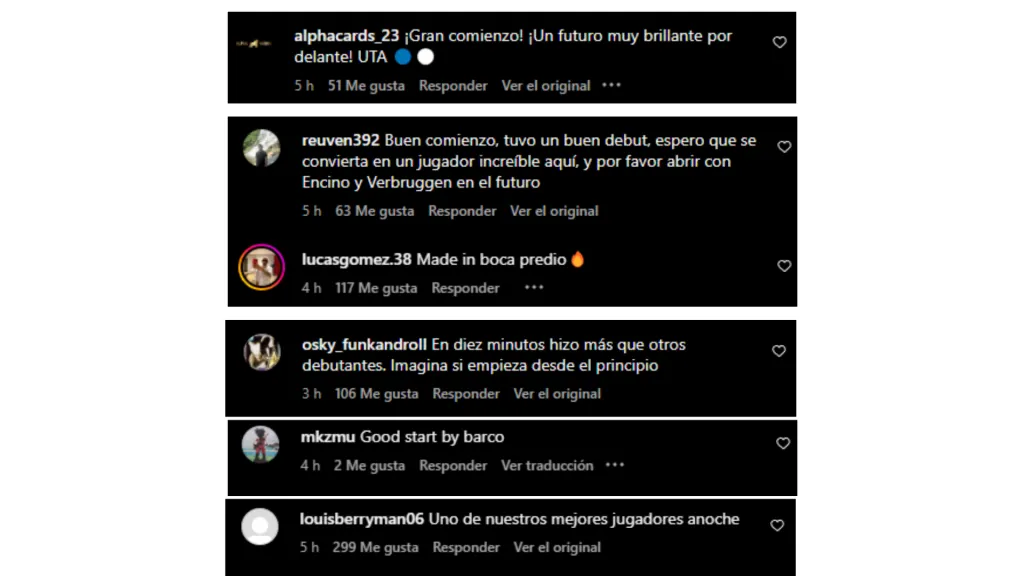The image size is (1024, 576).
Task: Heart the mkzmu comment
Action: point(782,443)
